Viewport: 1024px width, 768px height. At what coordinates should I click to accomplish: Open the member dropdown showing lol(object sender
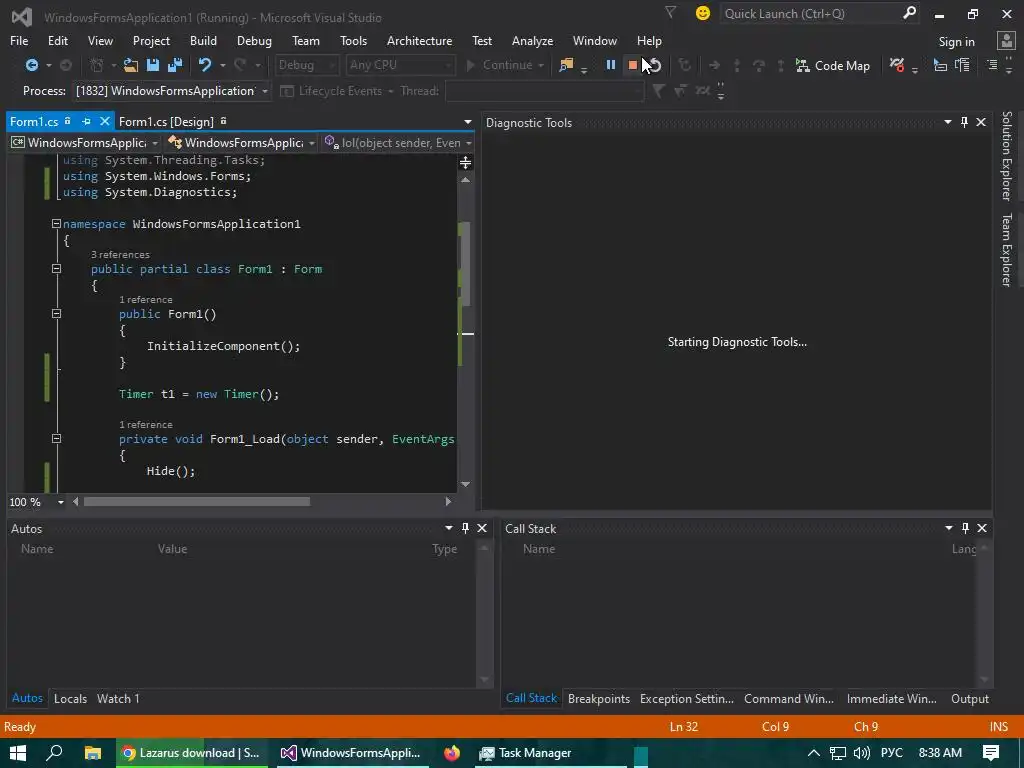pyautogui.click(x=398, y=142)
